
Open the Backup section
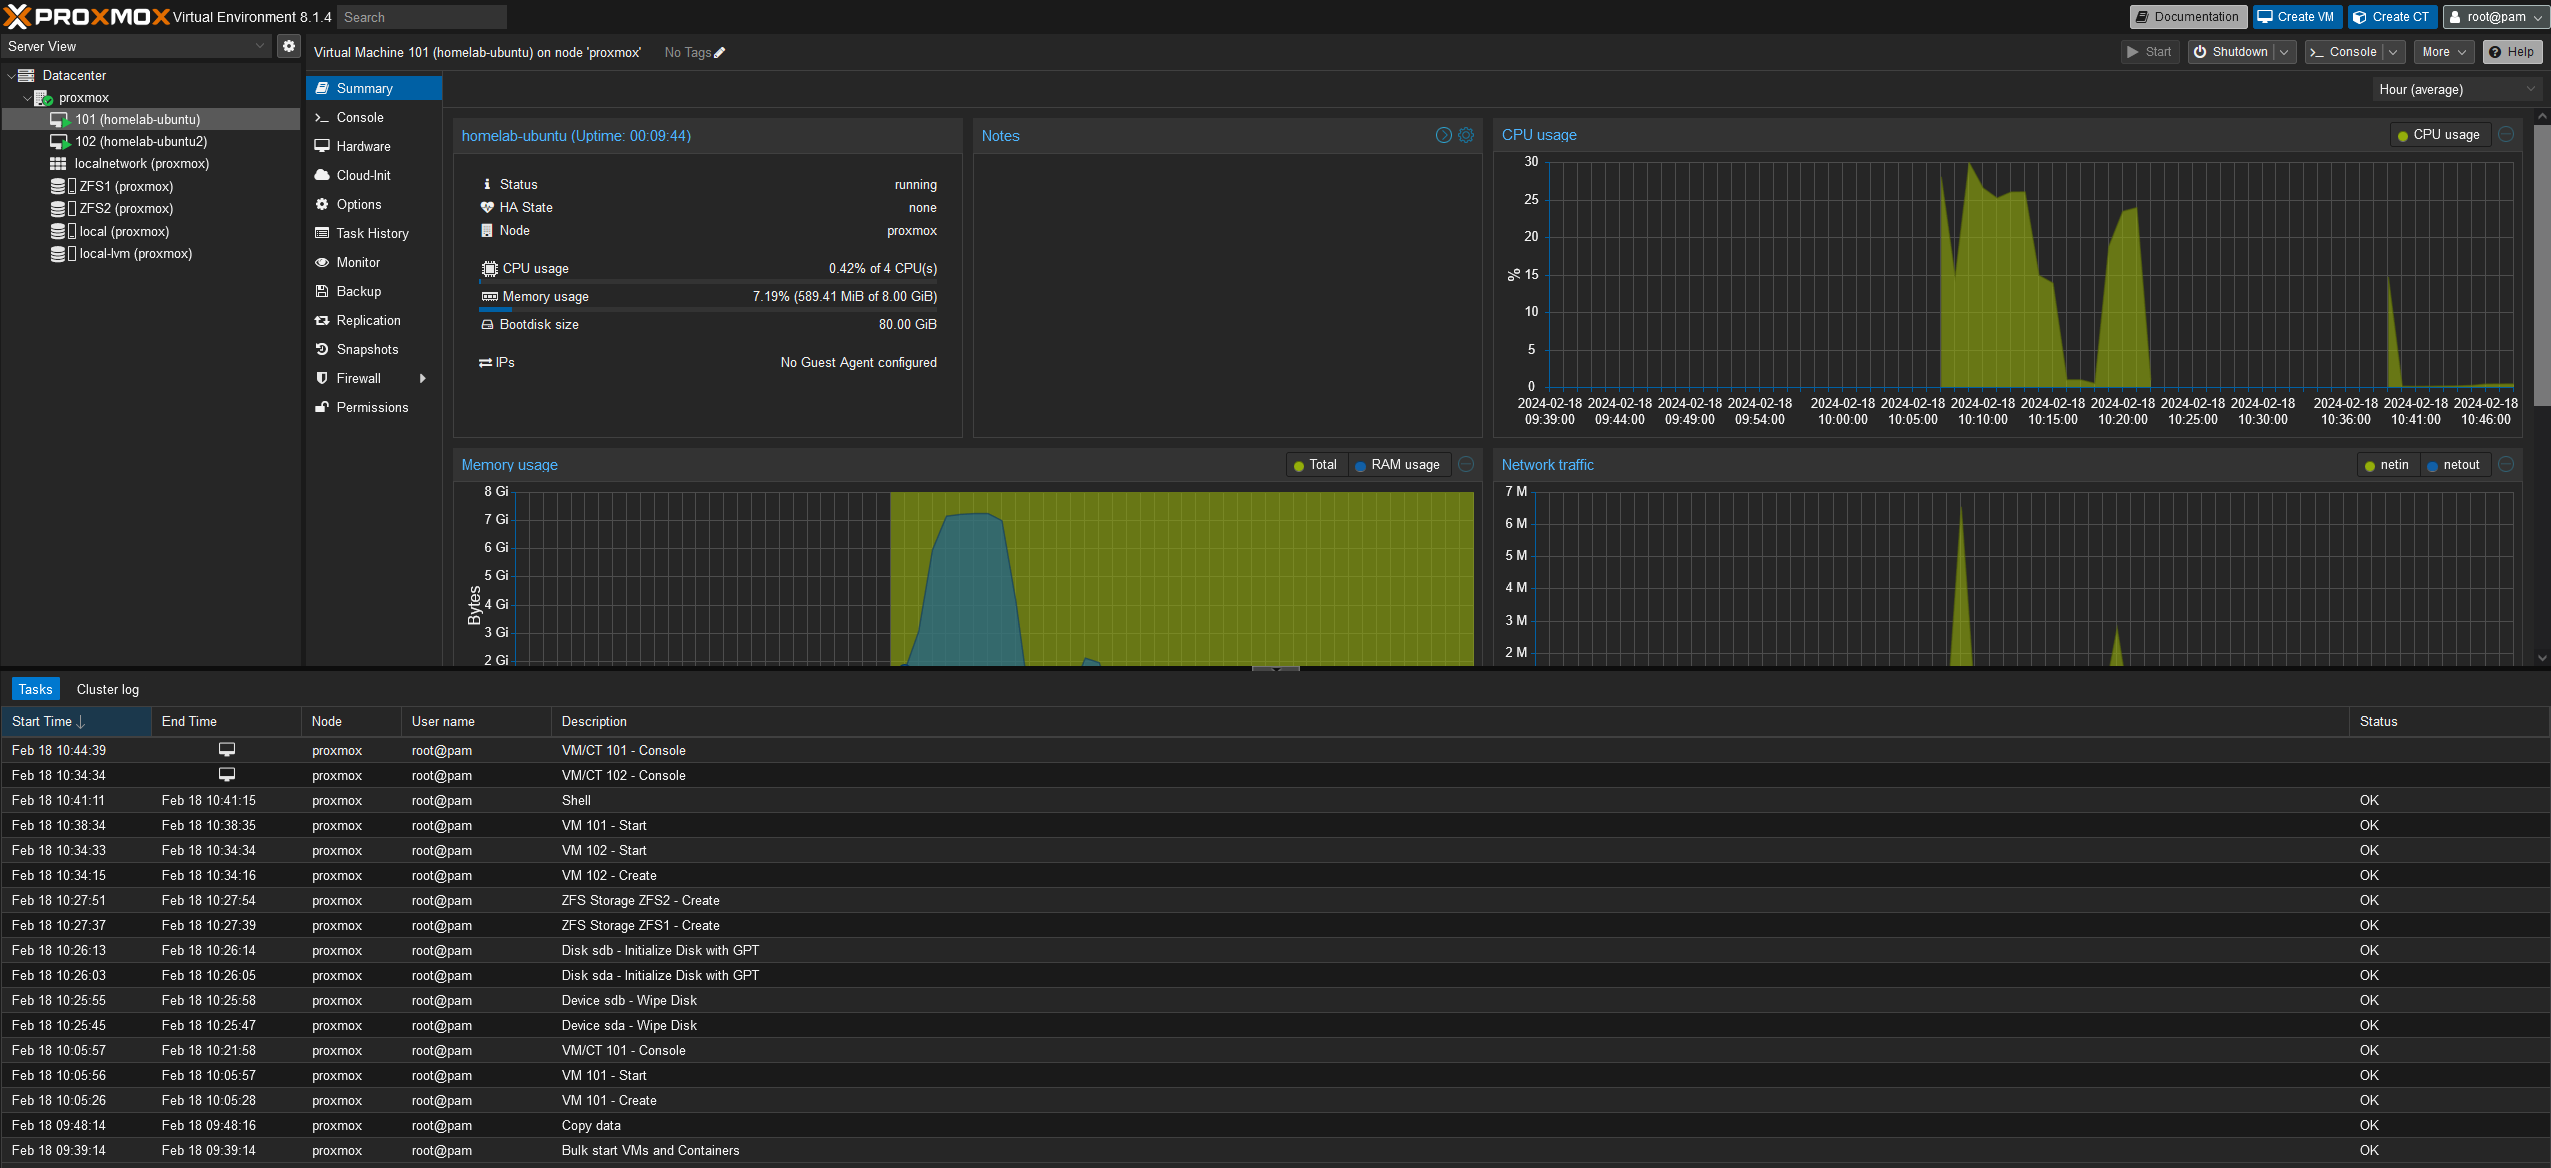tap(374, 291)
